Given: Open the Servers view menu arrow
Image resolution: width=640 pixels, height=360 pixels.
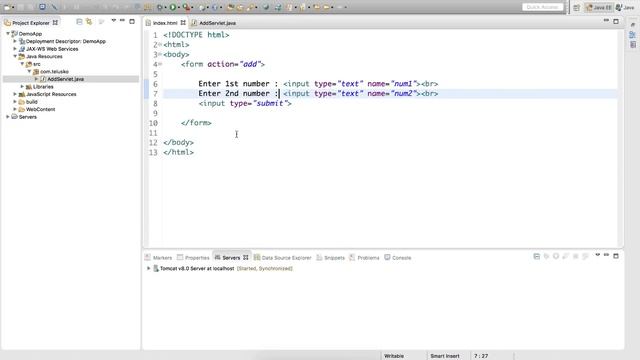Looking at the screenshot, I should pos(598,255).
